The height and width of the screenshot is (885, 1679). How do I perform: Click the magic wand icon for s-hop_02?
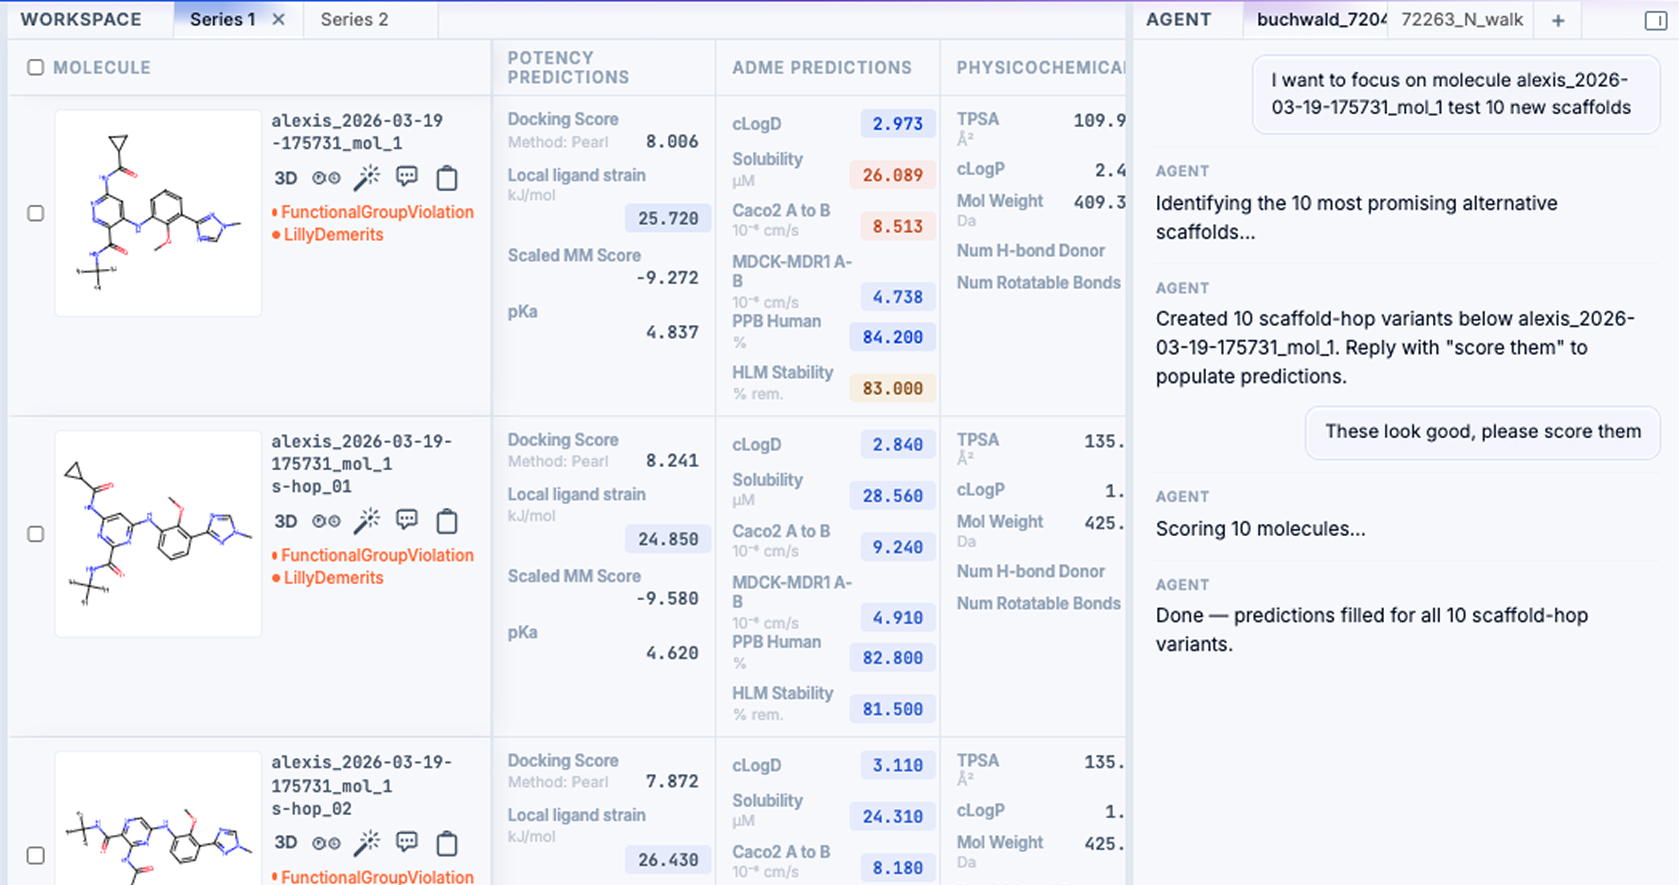point(367,842)
